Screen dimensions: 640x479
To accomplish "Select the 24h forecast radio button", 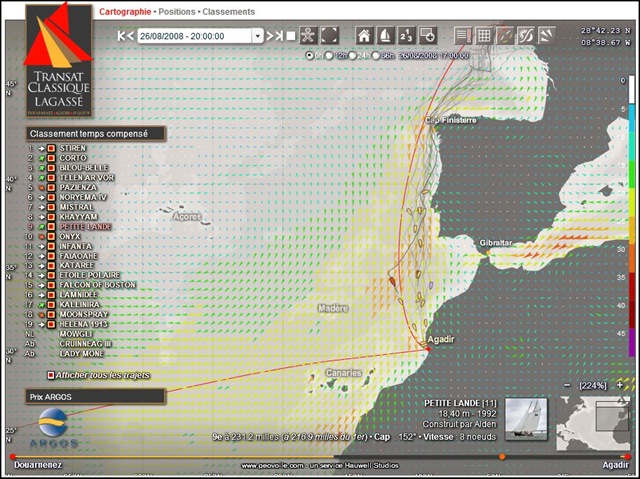I will [352, 55].
